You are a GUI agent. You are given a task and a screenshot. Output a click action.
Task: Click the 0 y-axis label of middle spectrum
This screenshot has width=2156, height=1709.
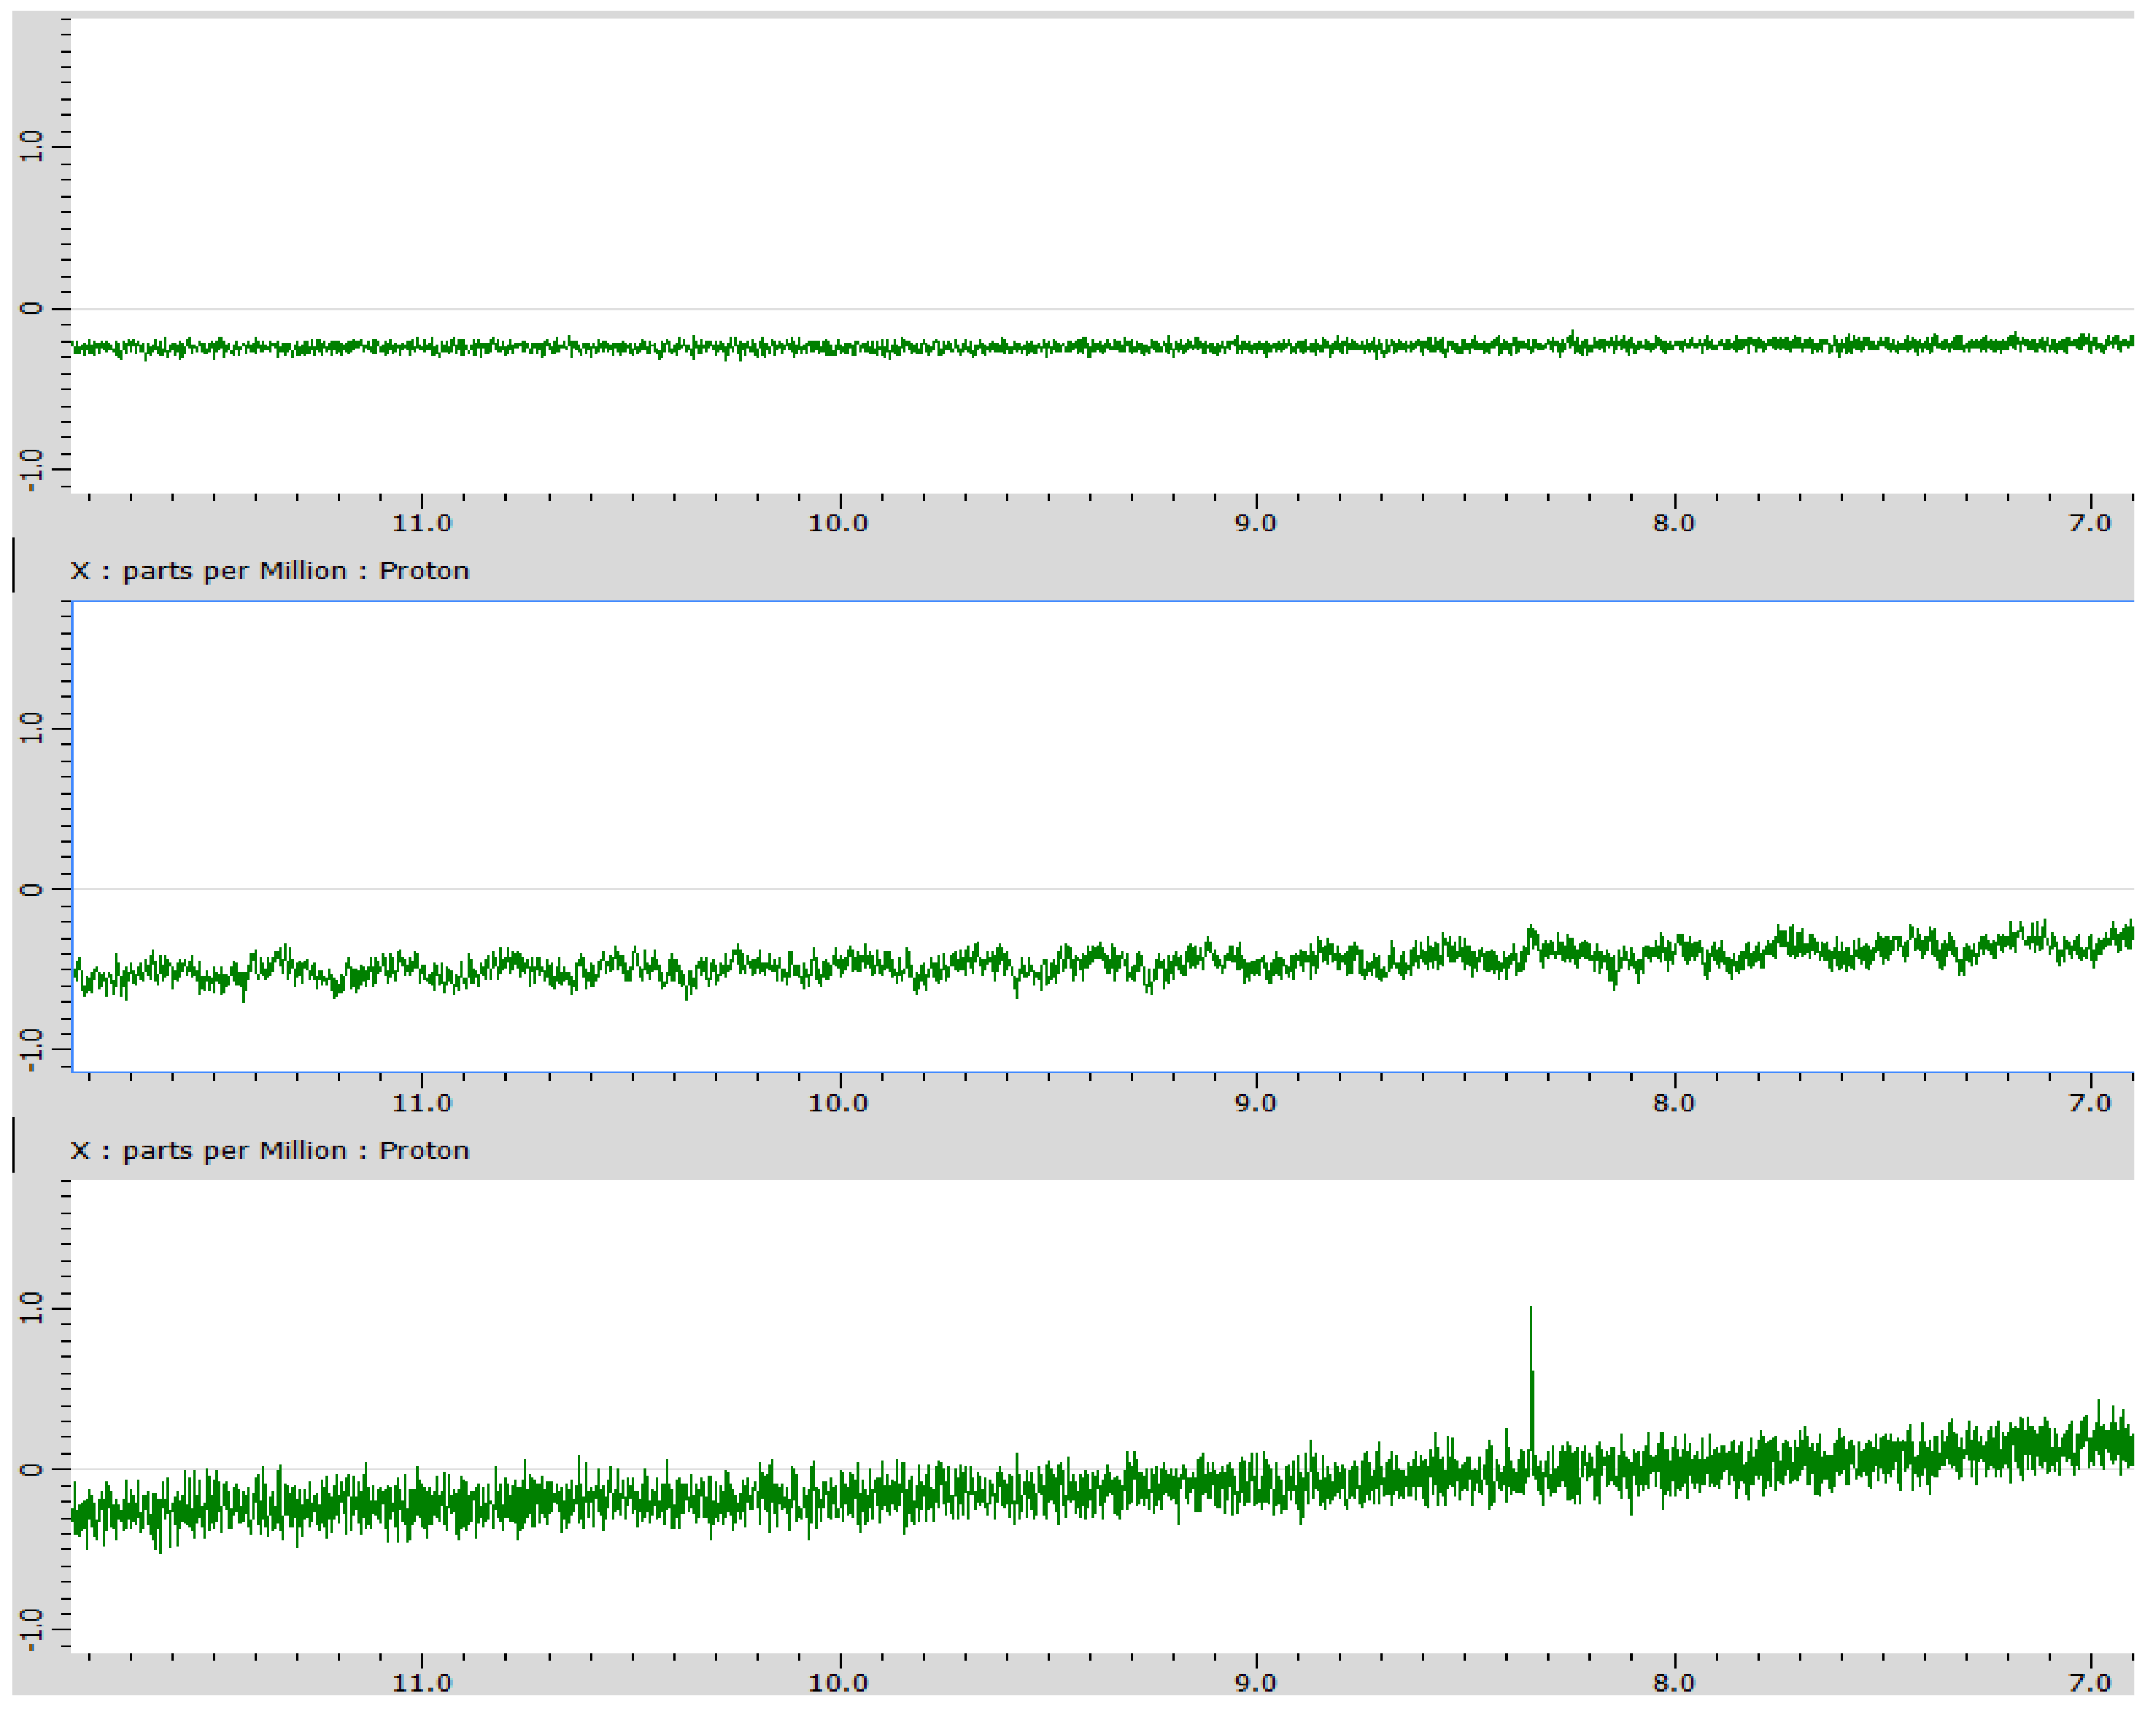point(31,889)
